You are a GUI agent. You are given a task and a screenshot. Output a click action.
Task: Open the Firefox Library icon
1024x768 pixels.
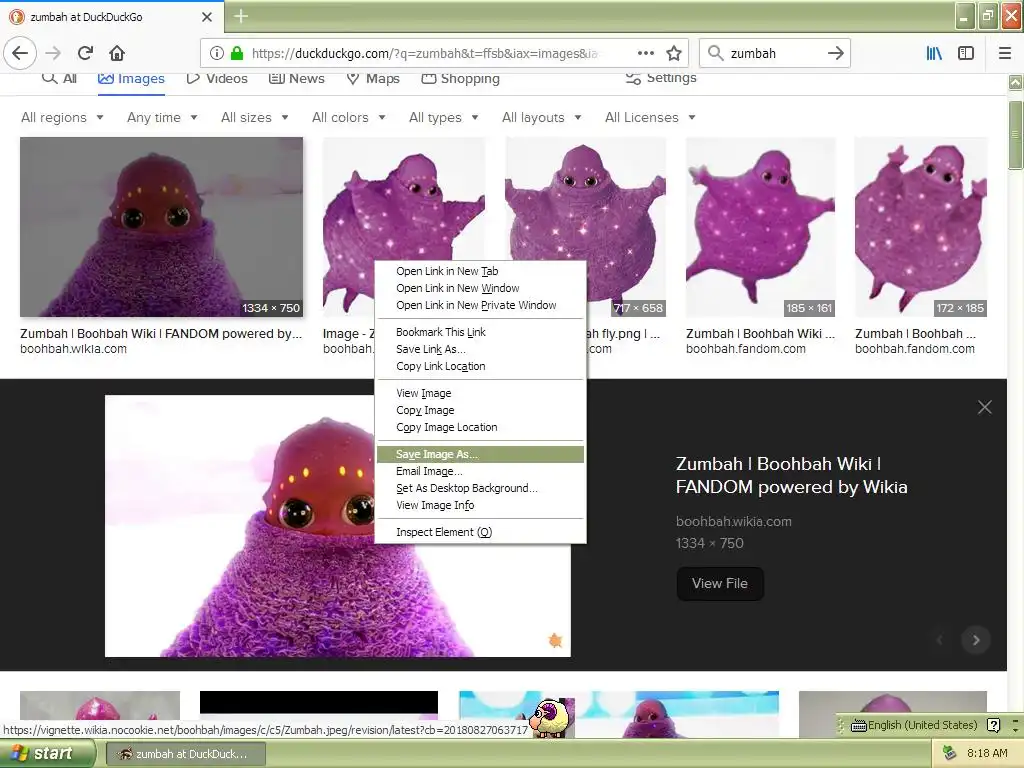click(x=934, y=53)
